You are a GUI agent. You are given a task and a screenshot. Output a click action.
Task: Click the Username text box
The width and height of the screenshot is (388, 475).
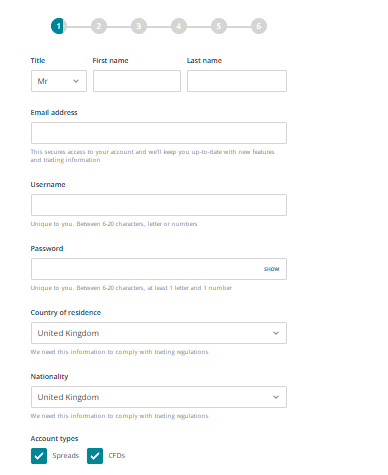159,205
